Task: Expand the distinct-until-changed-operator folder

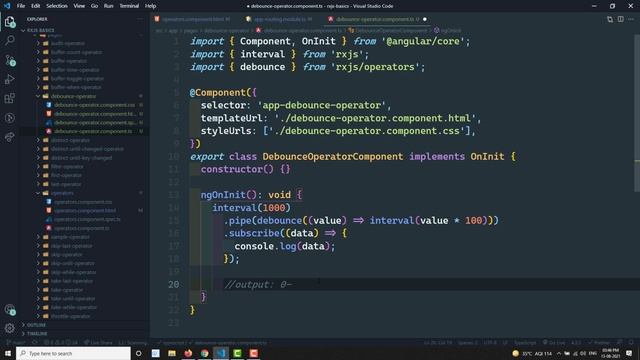Action: [x=87, y=149]
